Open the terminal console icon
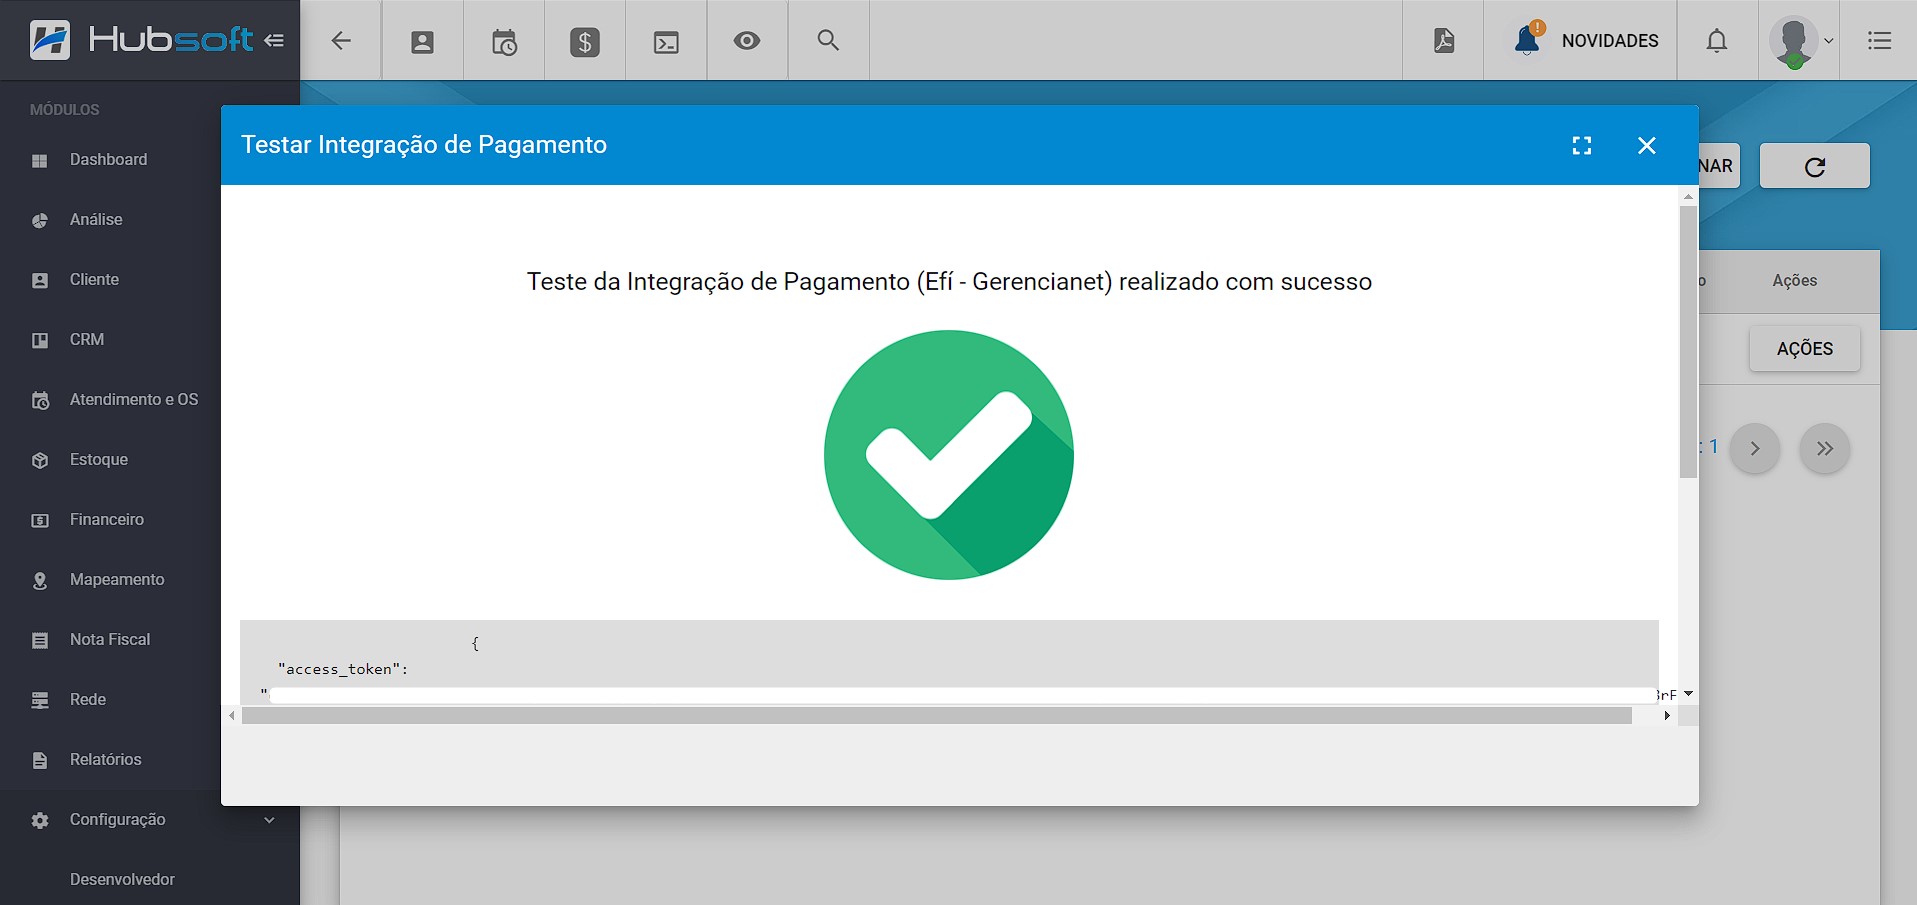The height and width of the screenshot is (905, 1917). coord(666,42)
